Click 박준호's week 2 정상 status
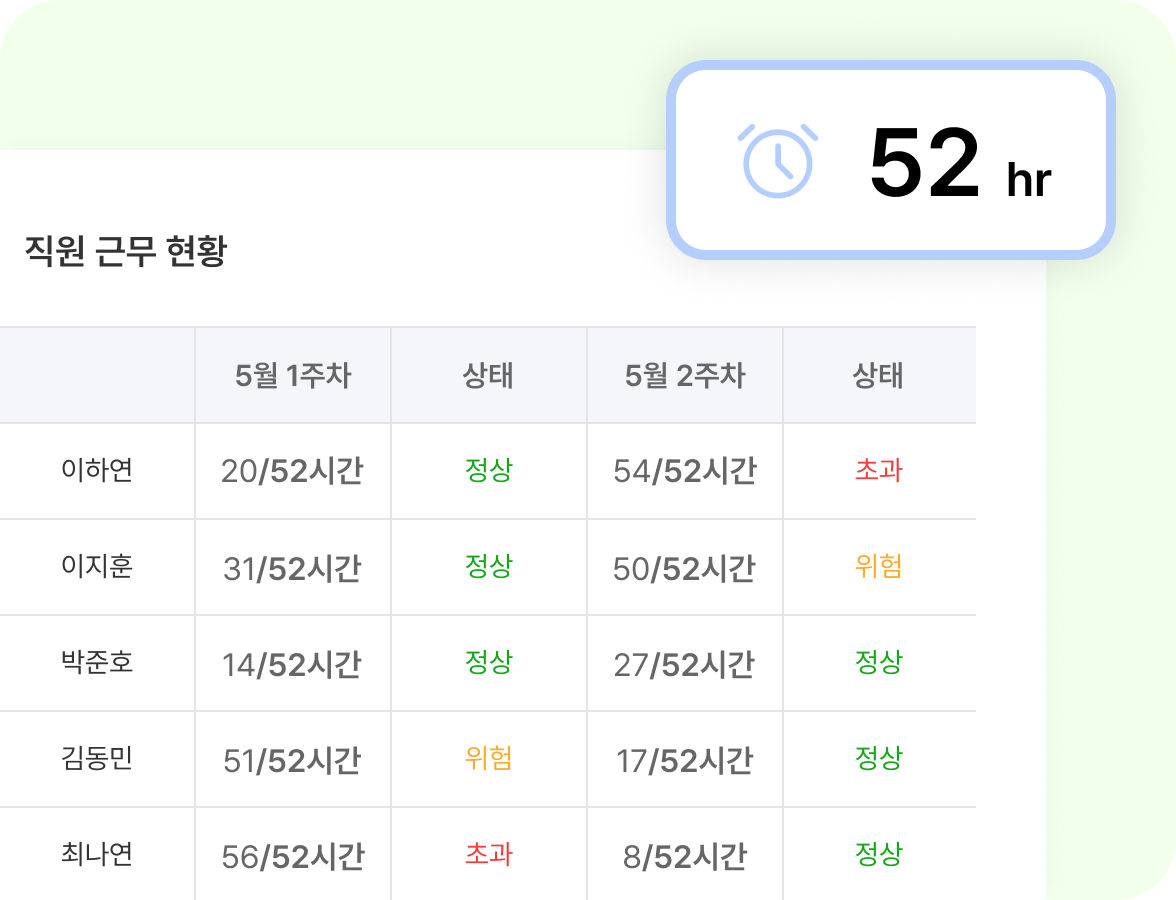1176x900 pixels. (879, 662)
